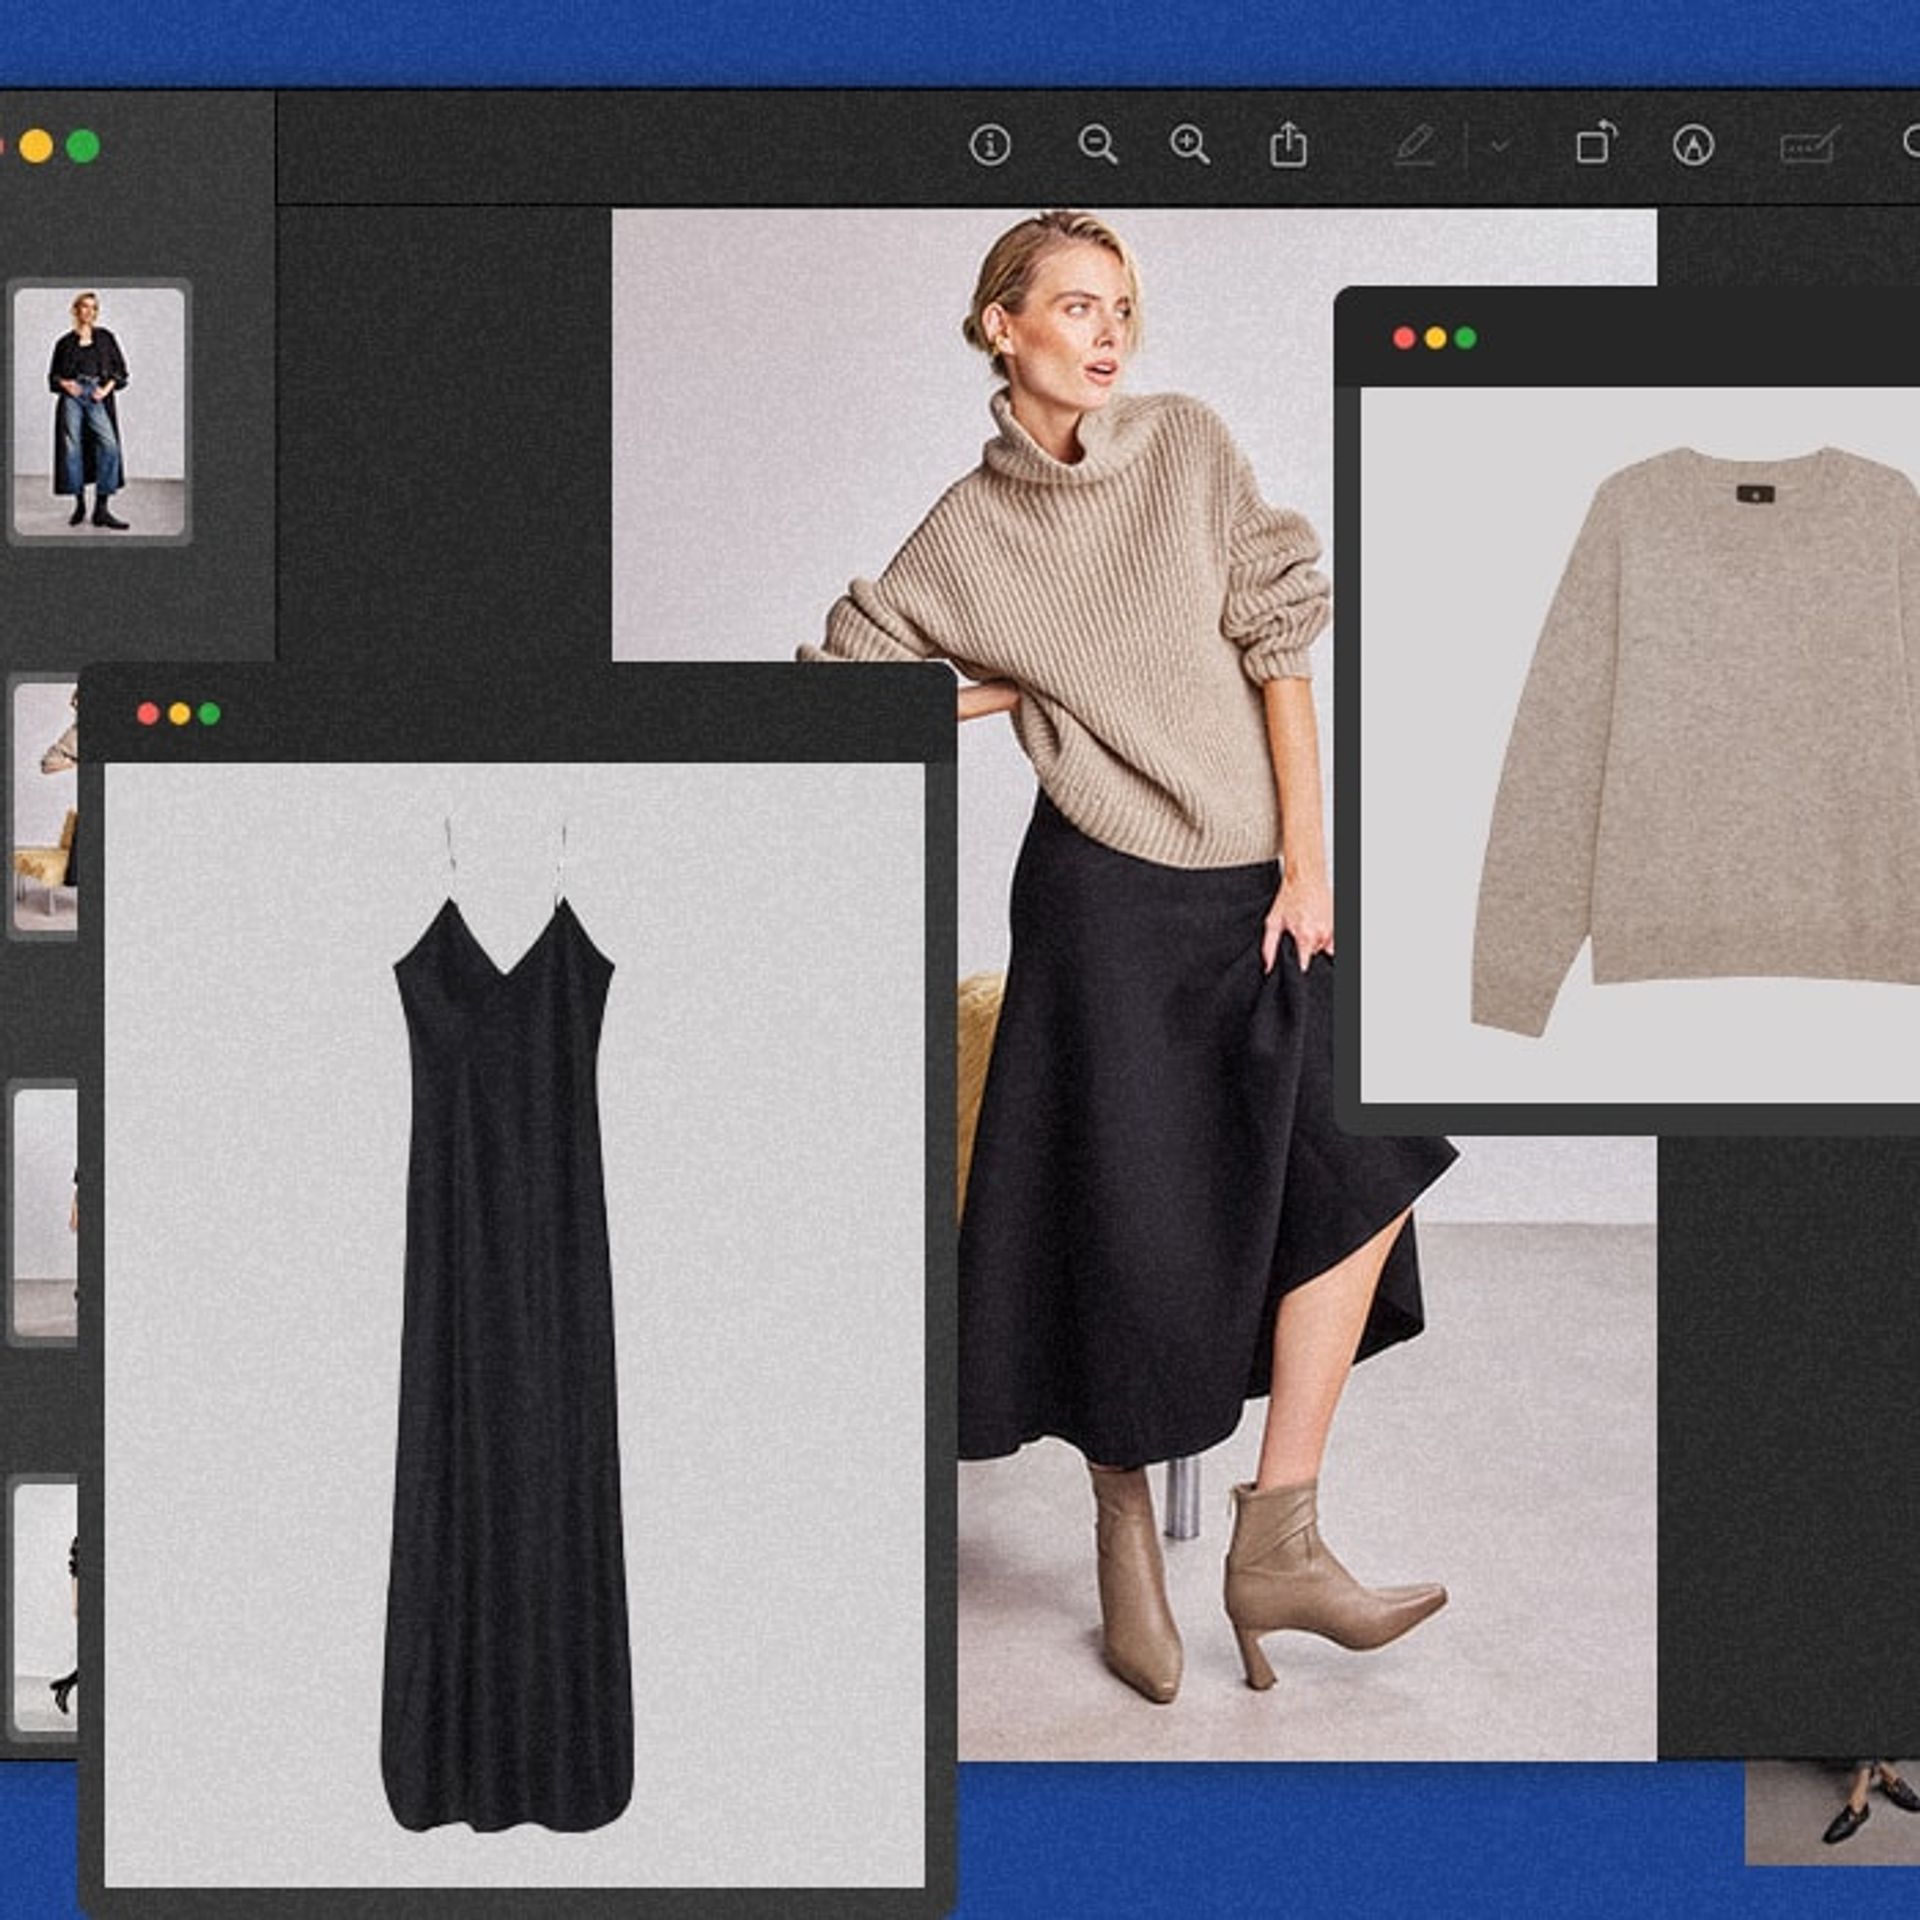Viewport: 1920px width, 1920px height.
Task: Click the partially visible search icon
Action: [1911, 142]
